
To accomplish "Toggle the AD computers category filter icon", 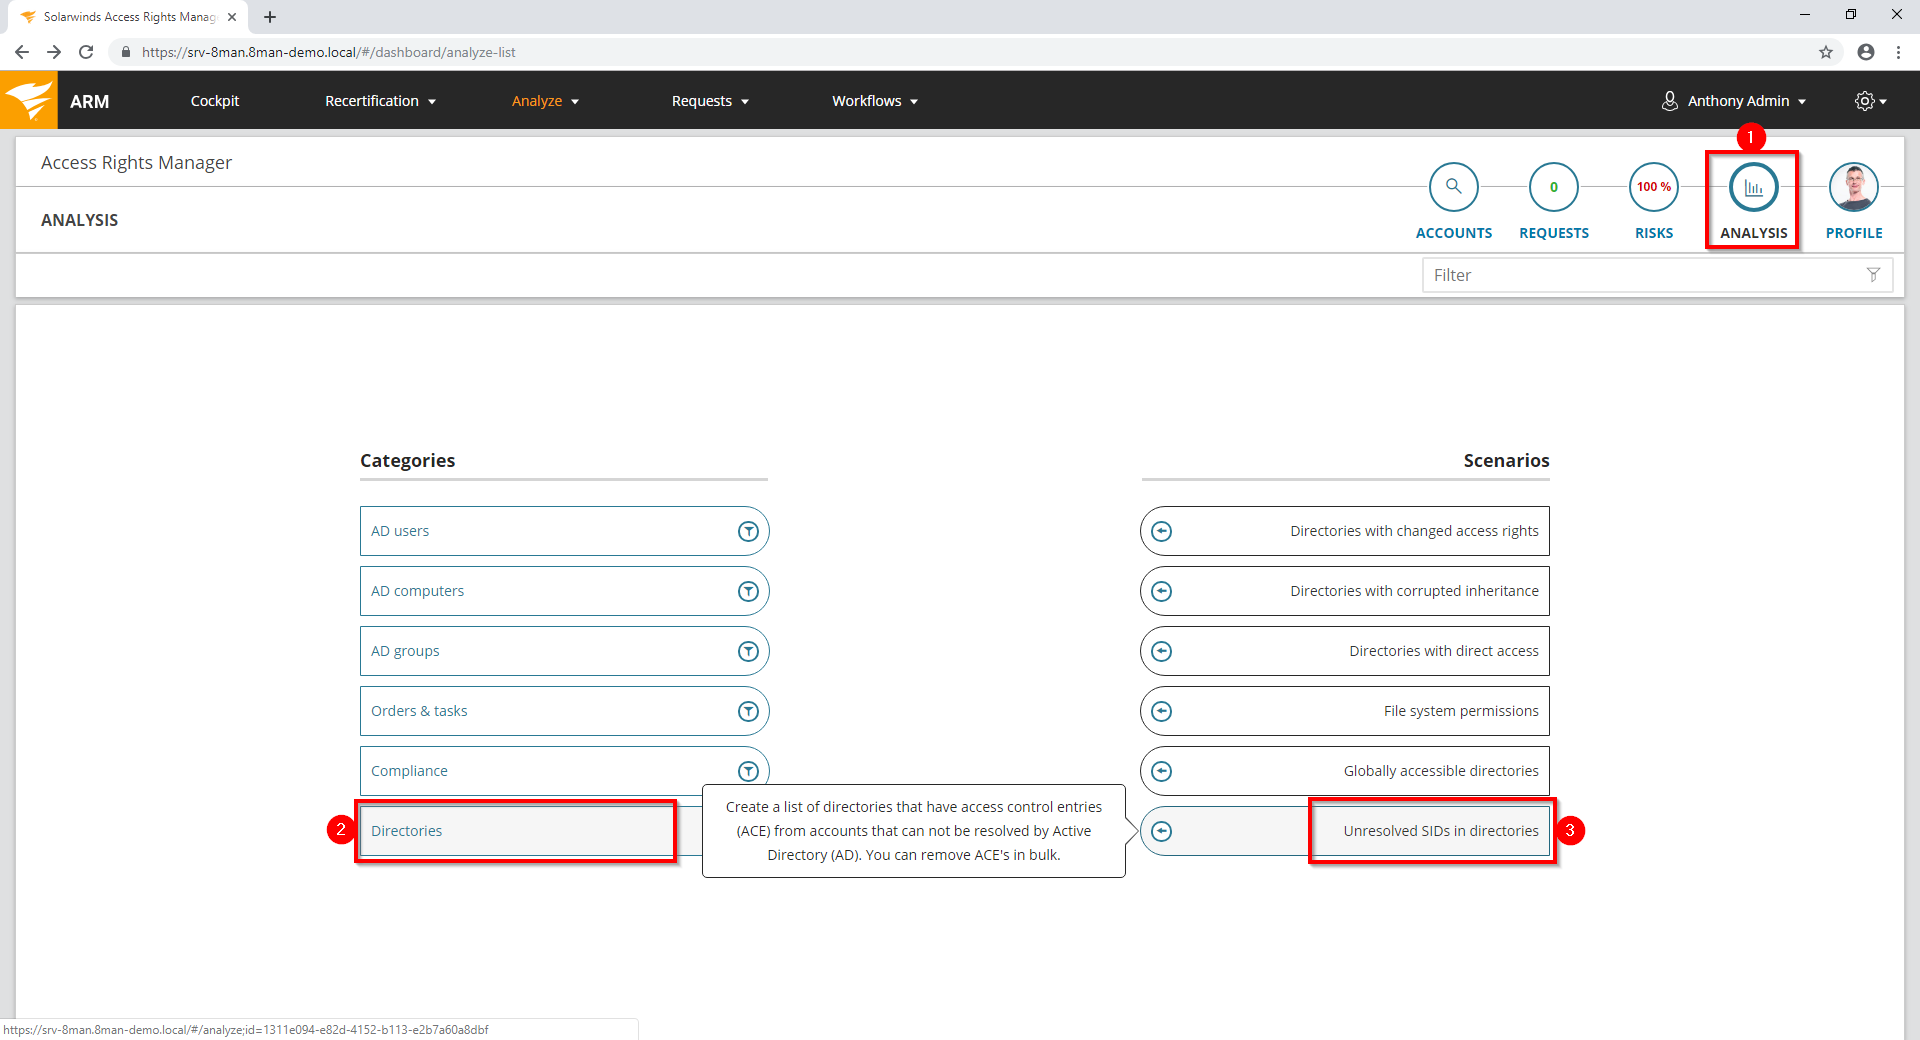I will 748,591.
